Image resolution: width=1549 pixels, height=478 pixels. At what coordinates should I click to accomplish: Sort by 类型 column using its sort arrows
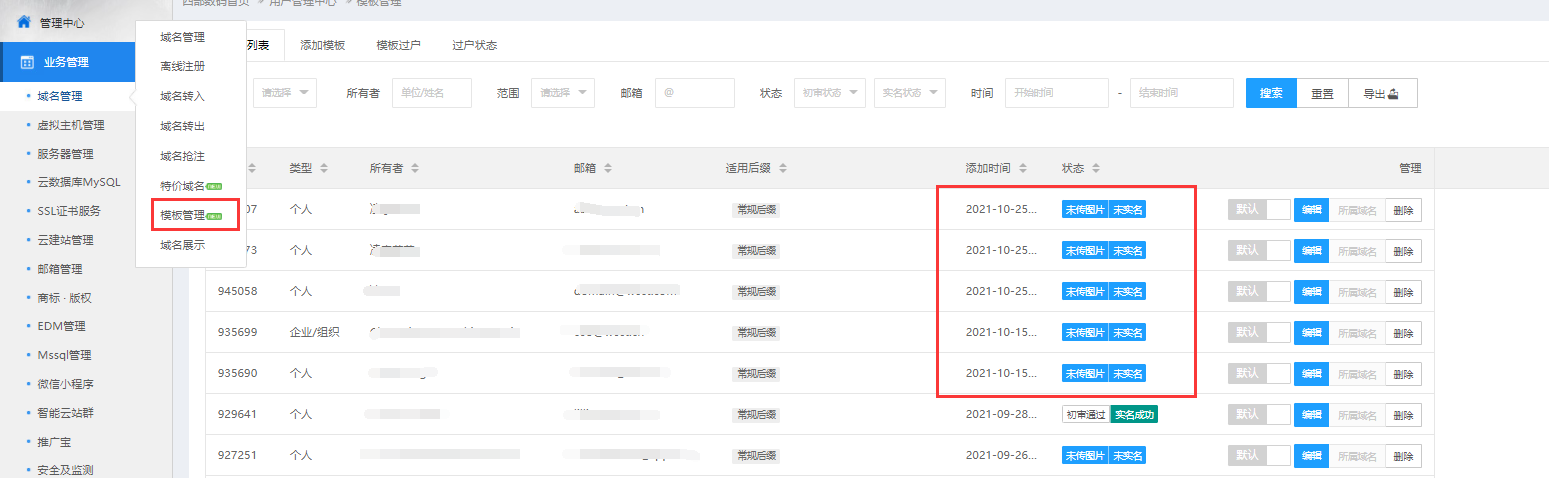point(324,168)
